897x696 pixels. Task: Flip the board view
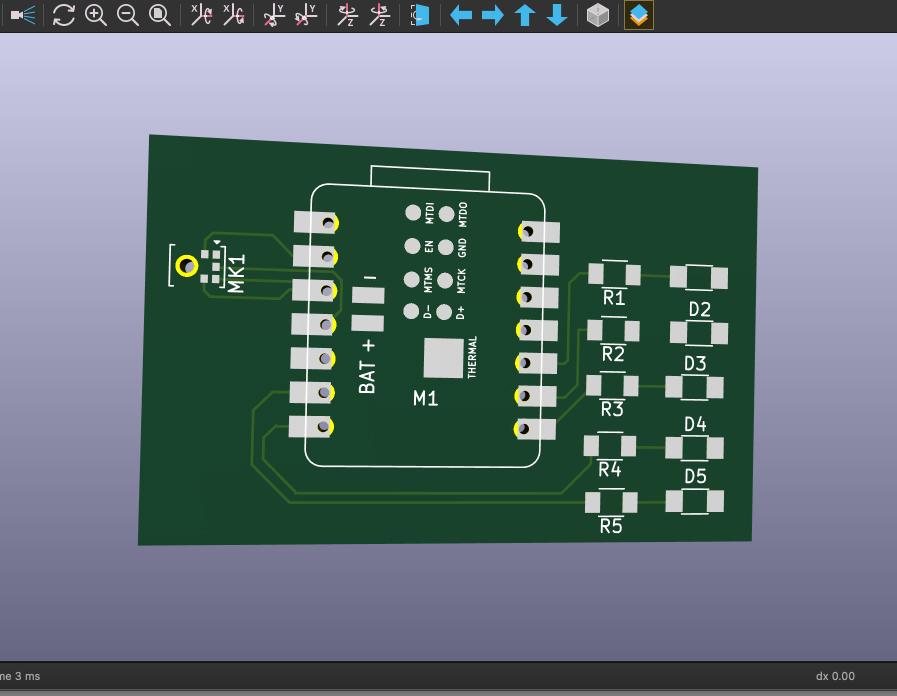[420, 15]
